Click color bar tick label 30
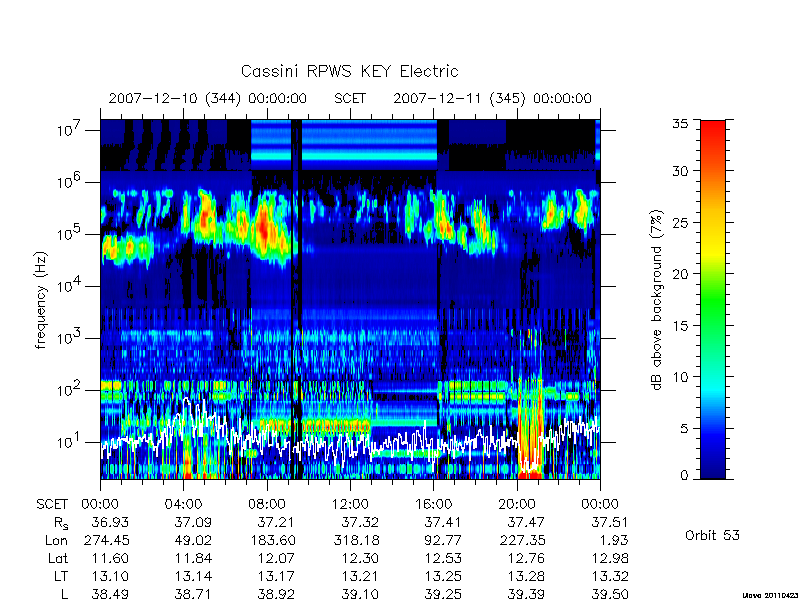 [681, 171]
